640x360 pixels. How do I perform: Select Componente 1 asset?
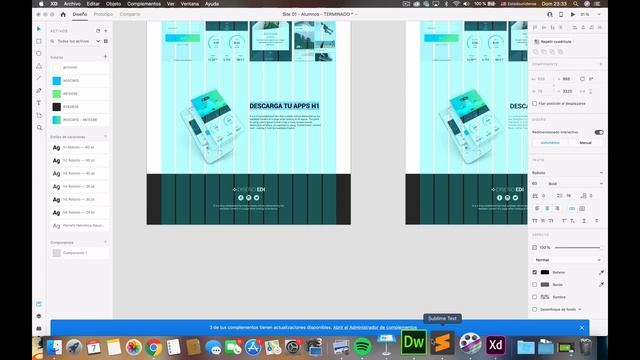[79, 253]
